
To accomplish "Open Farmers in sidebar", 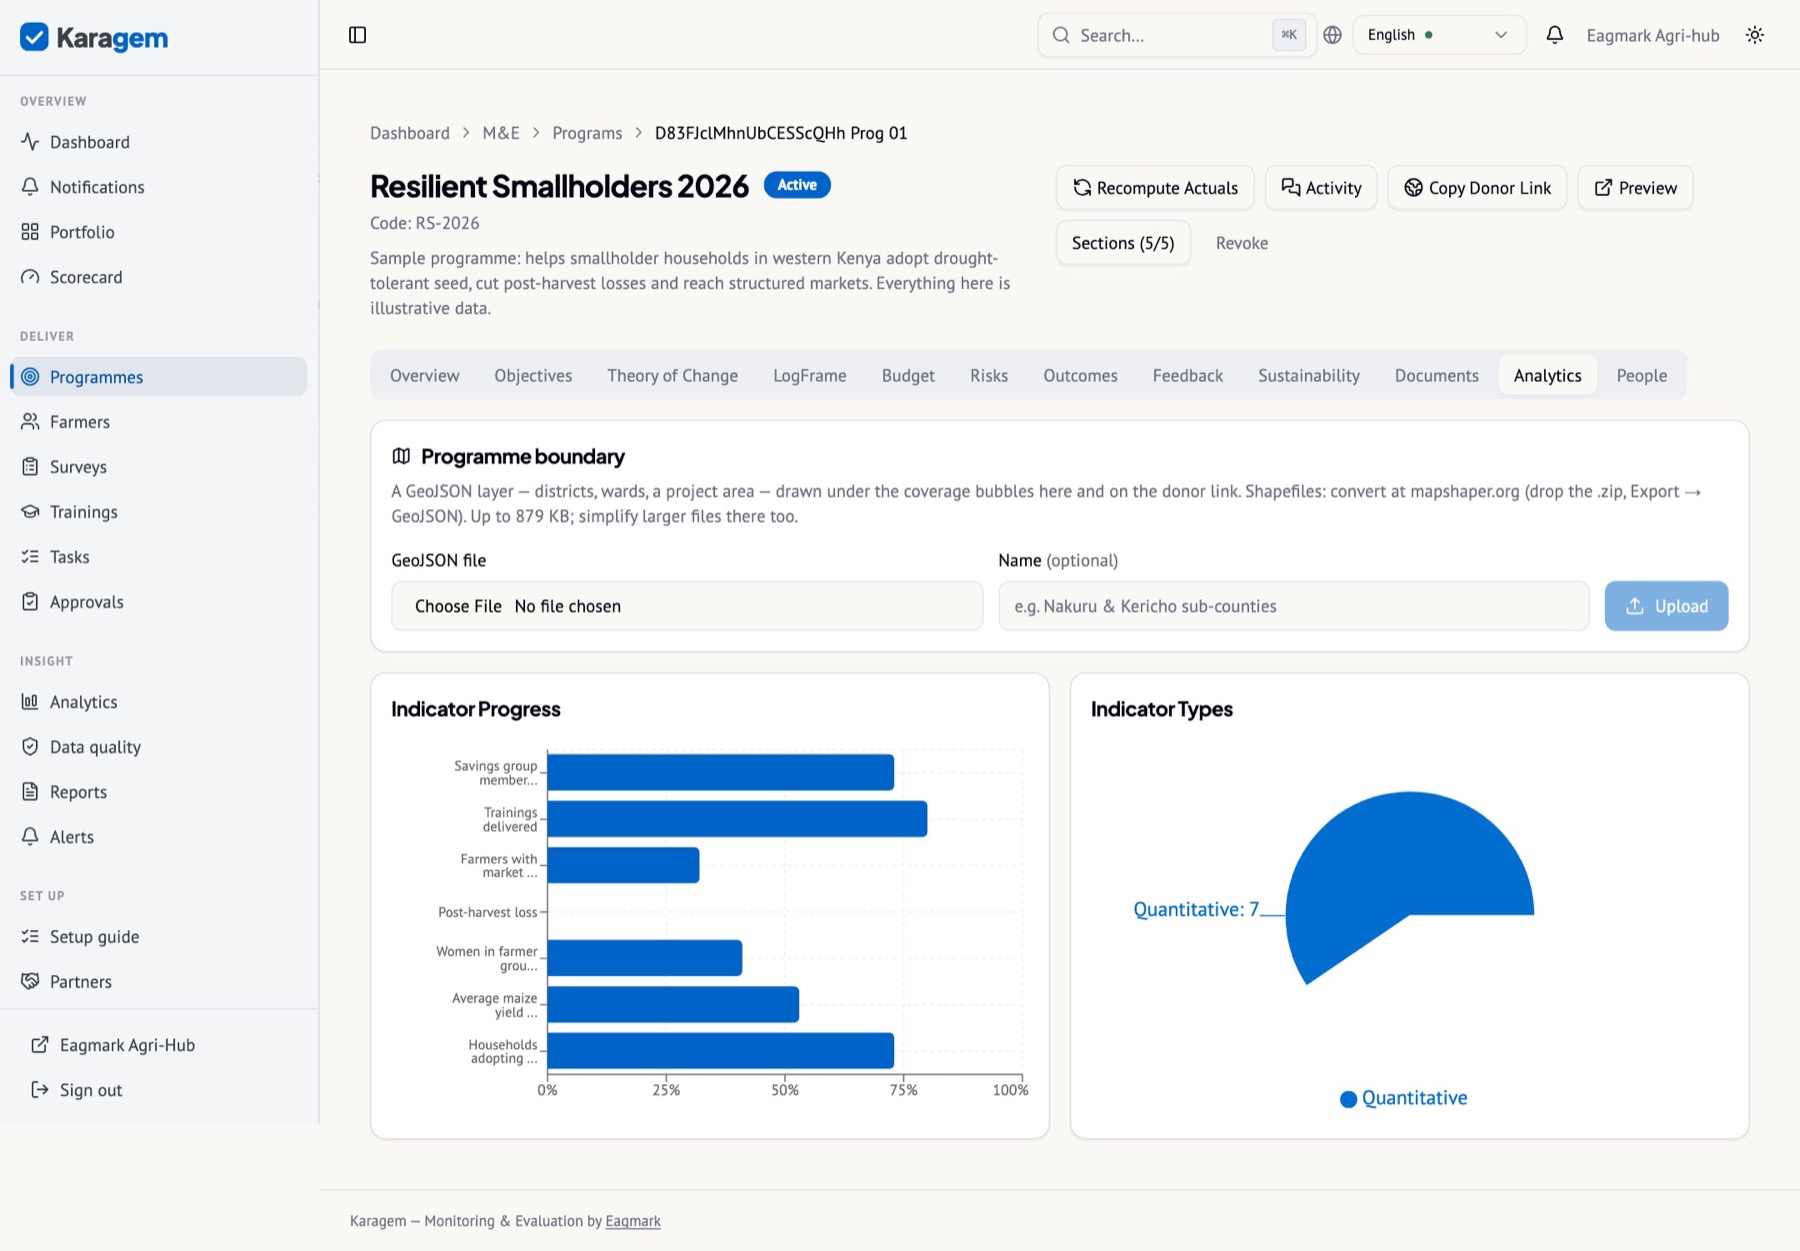I will (159, 422).
